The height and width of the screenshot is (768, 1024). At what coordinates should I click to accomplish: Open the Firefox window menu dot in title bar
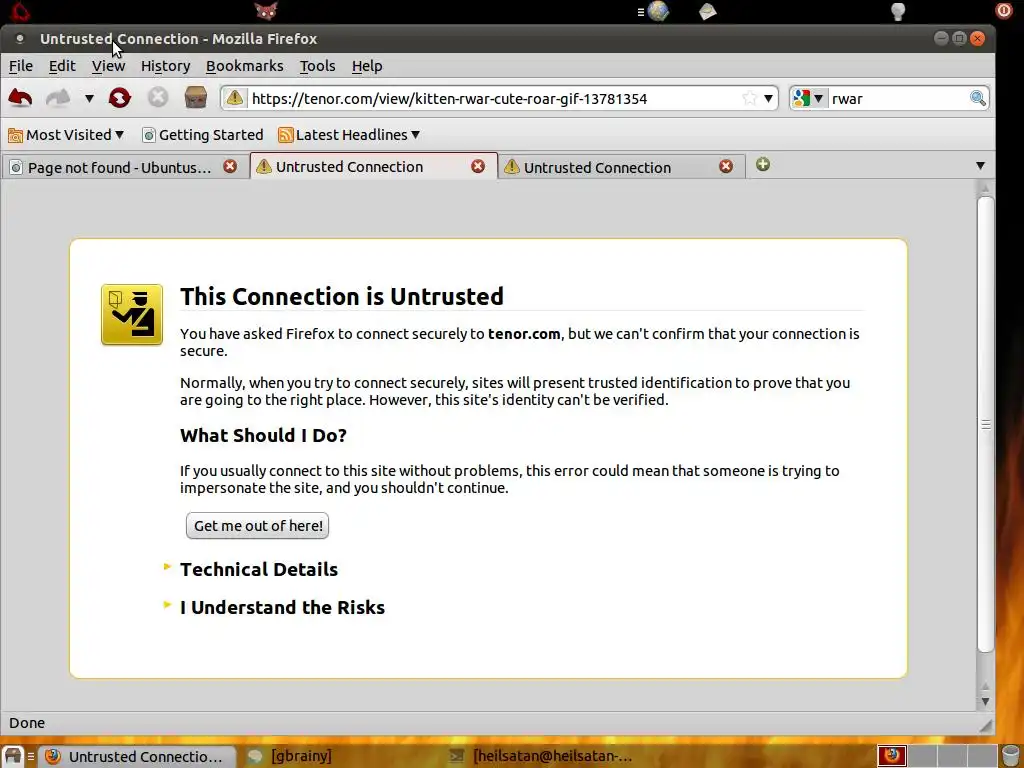20,39
